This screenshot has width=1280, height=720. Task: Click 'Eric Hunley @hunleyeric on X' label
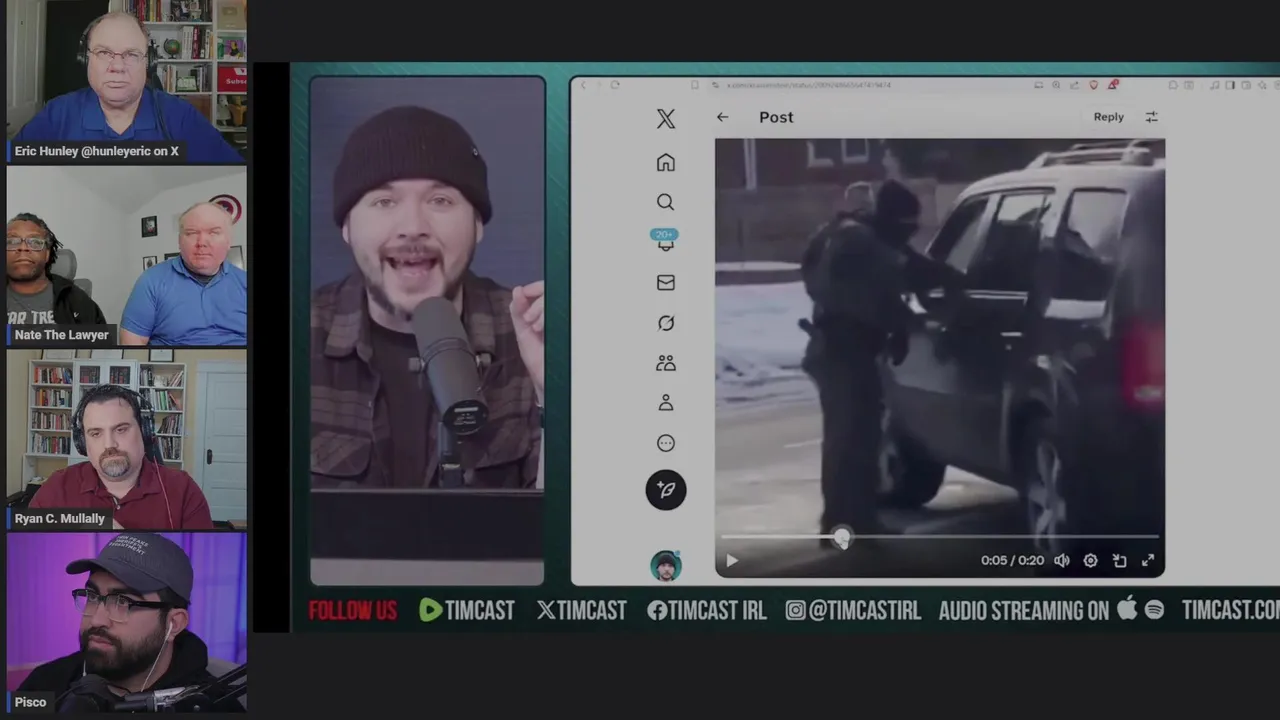(x=97, y=152)
